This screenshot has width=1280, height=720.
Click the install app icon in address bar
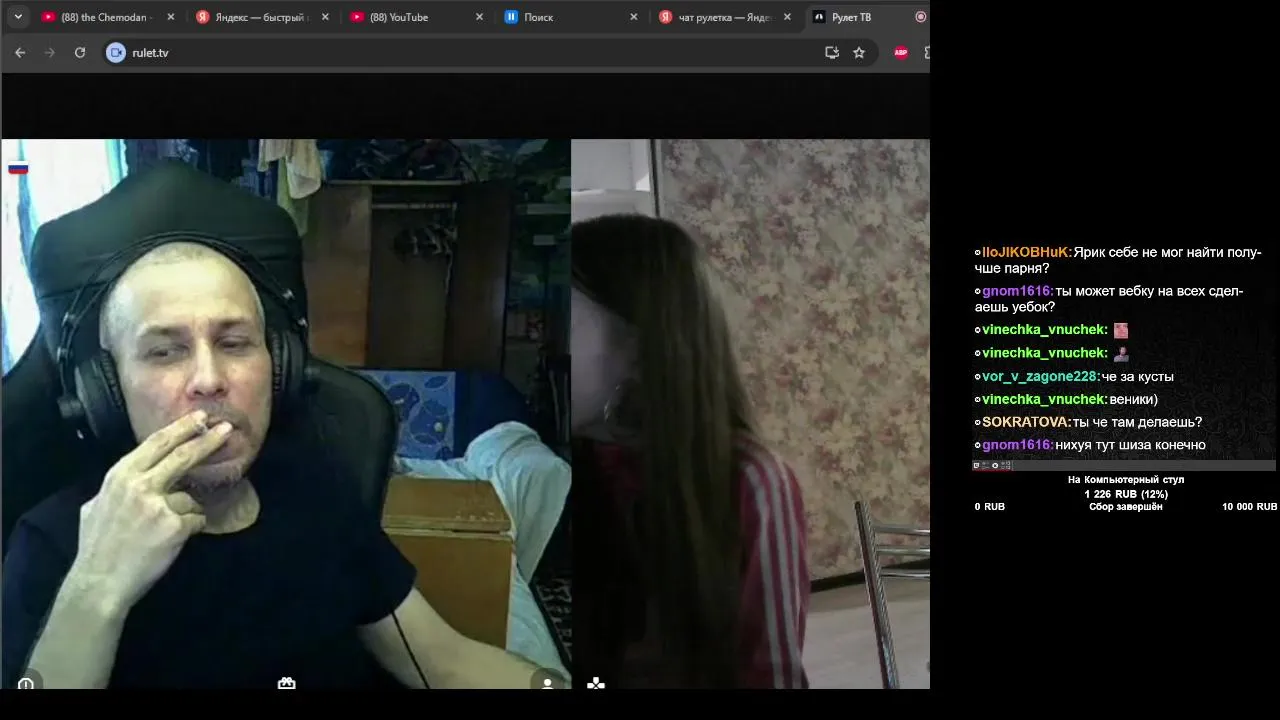point(832,52)
